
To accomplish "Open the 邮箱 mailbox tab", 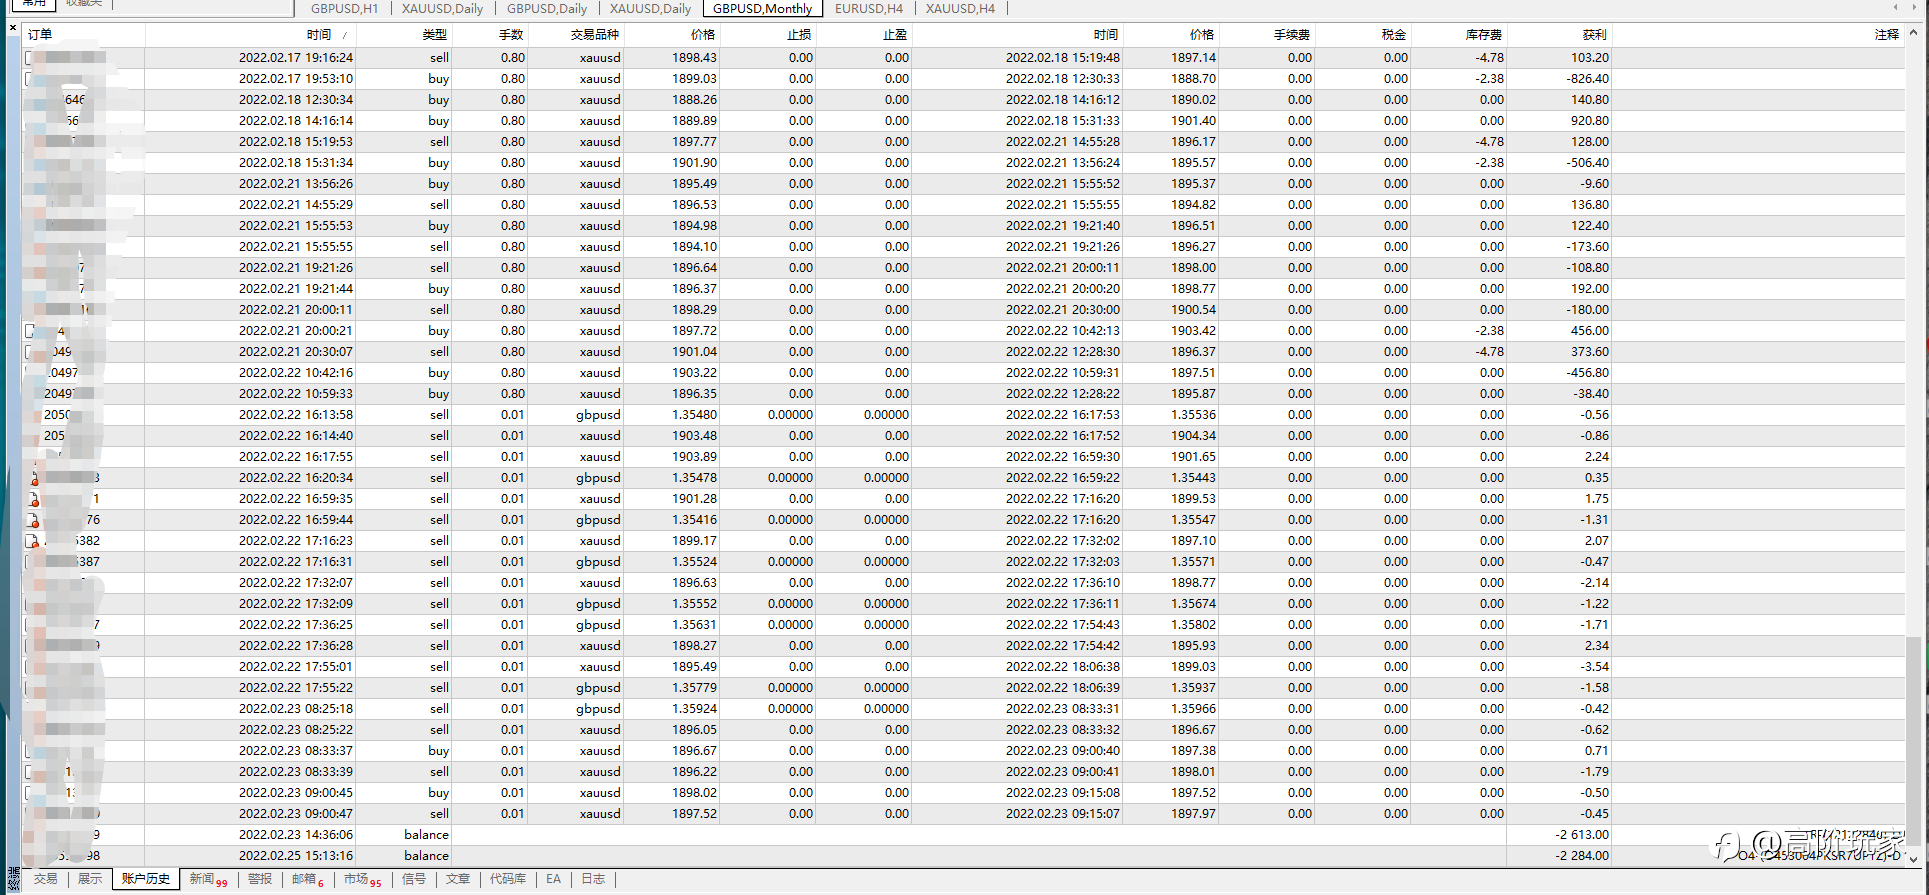I will [307, 879].
